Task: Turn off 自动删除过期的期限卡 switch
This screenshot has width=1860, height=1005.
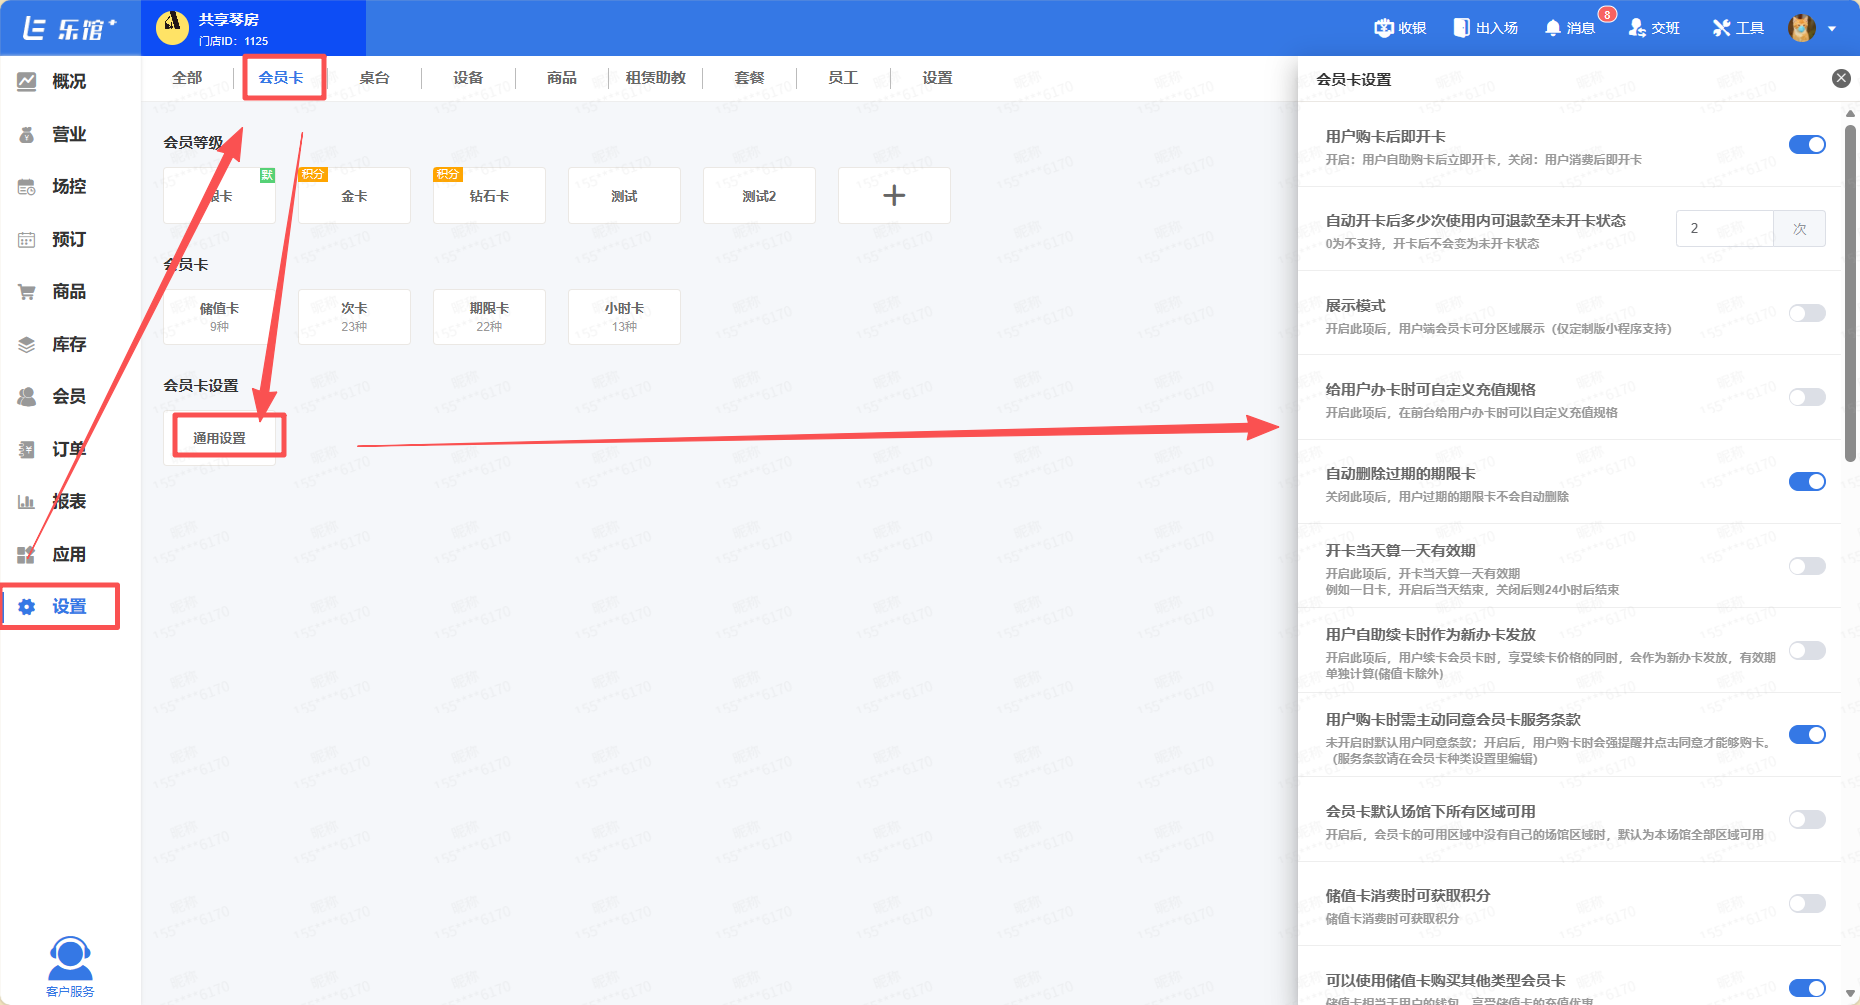Action: pos(1806,482)
